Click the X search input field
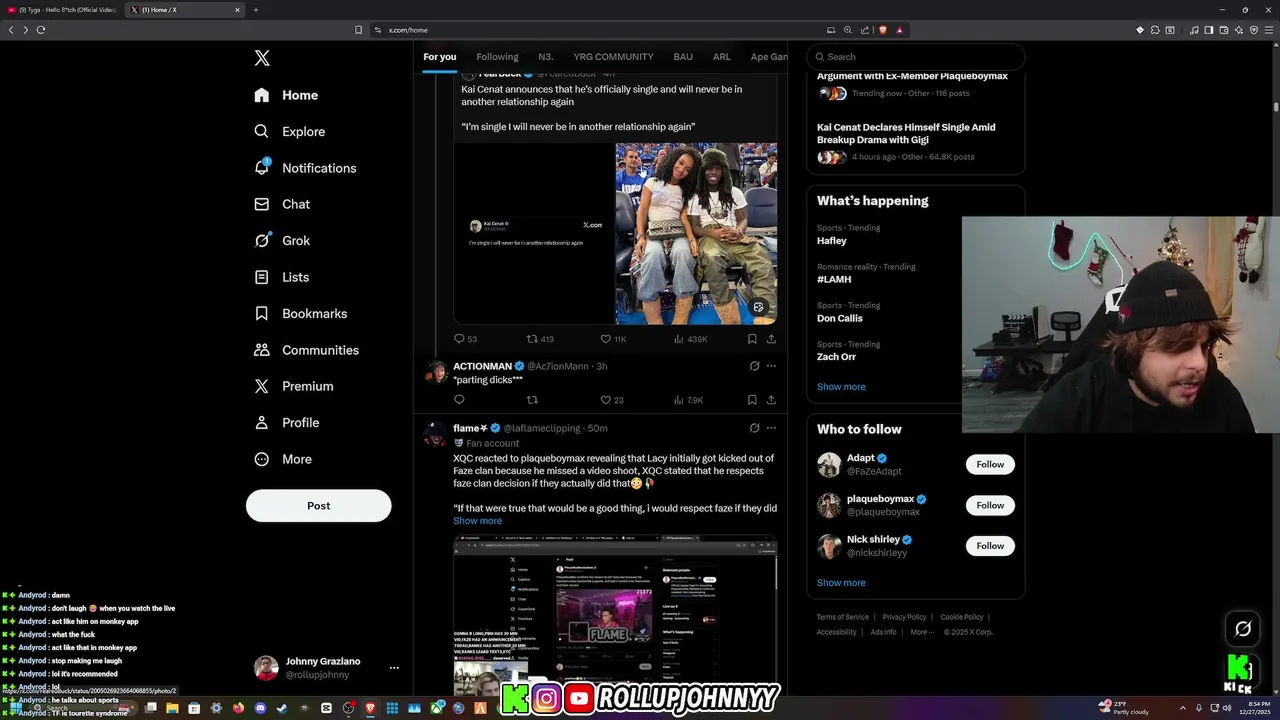 (x=916, y=57)
